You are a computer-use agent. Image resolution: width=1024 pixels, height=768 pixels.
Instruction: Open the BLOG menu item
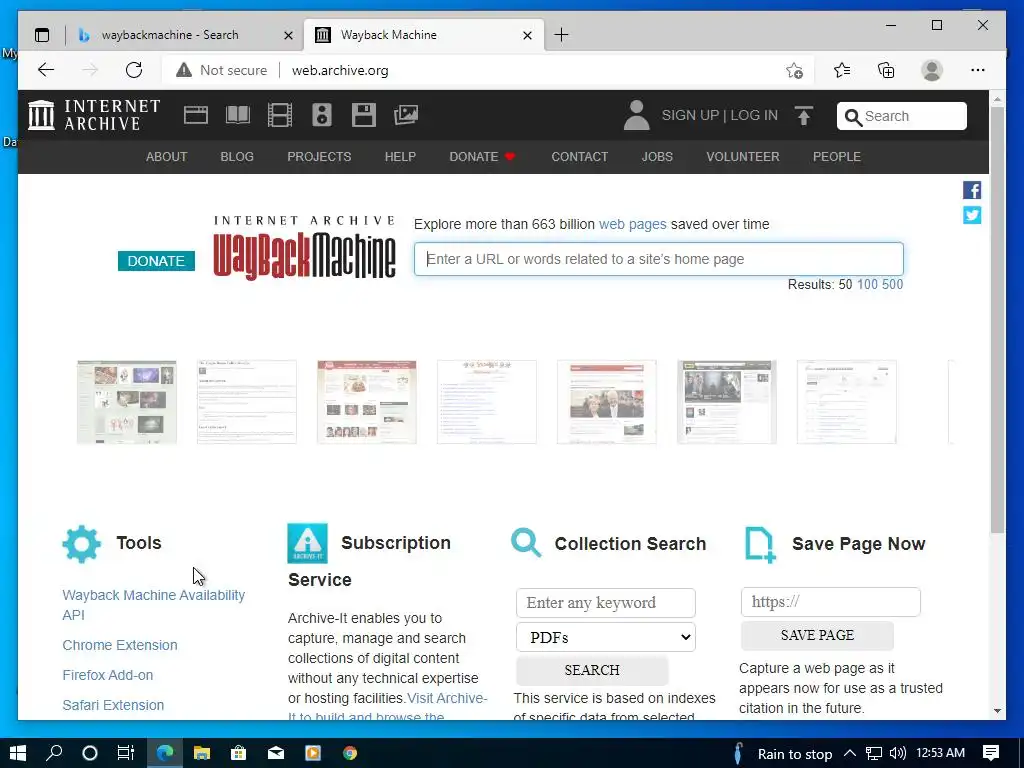pos(237,157)
